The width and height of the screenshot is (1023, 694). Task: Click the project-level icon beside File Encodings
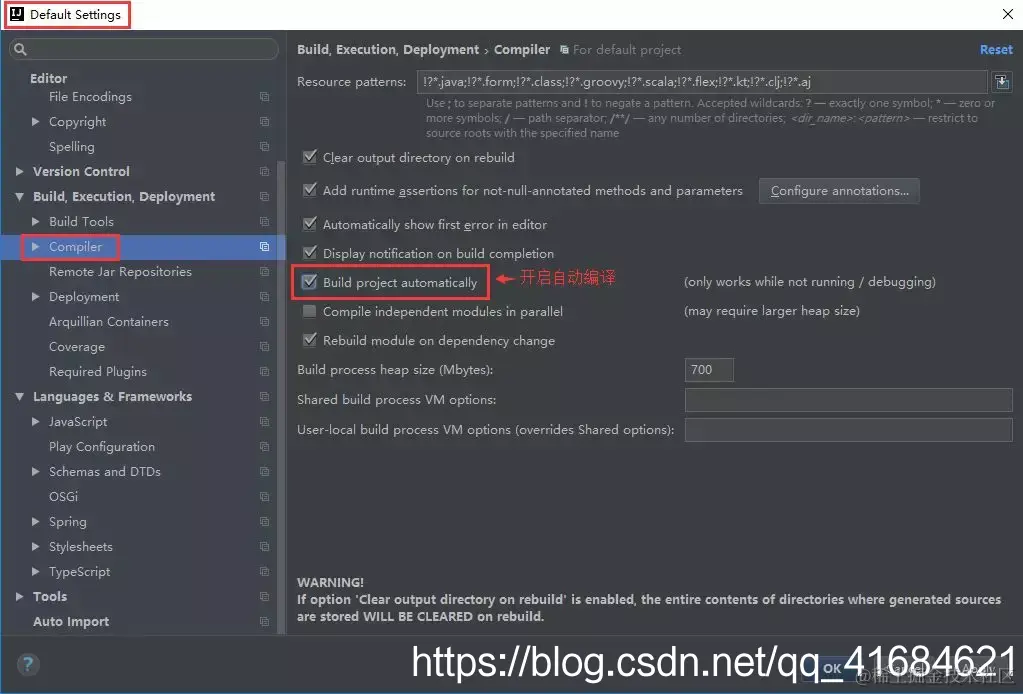click(x=264, y=97)
